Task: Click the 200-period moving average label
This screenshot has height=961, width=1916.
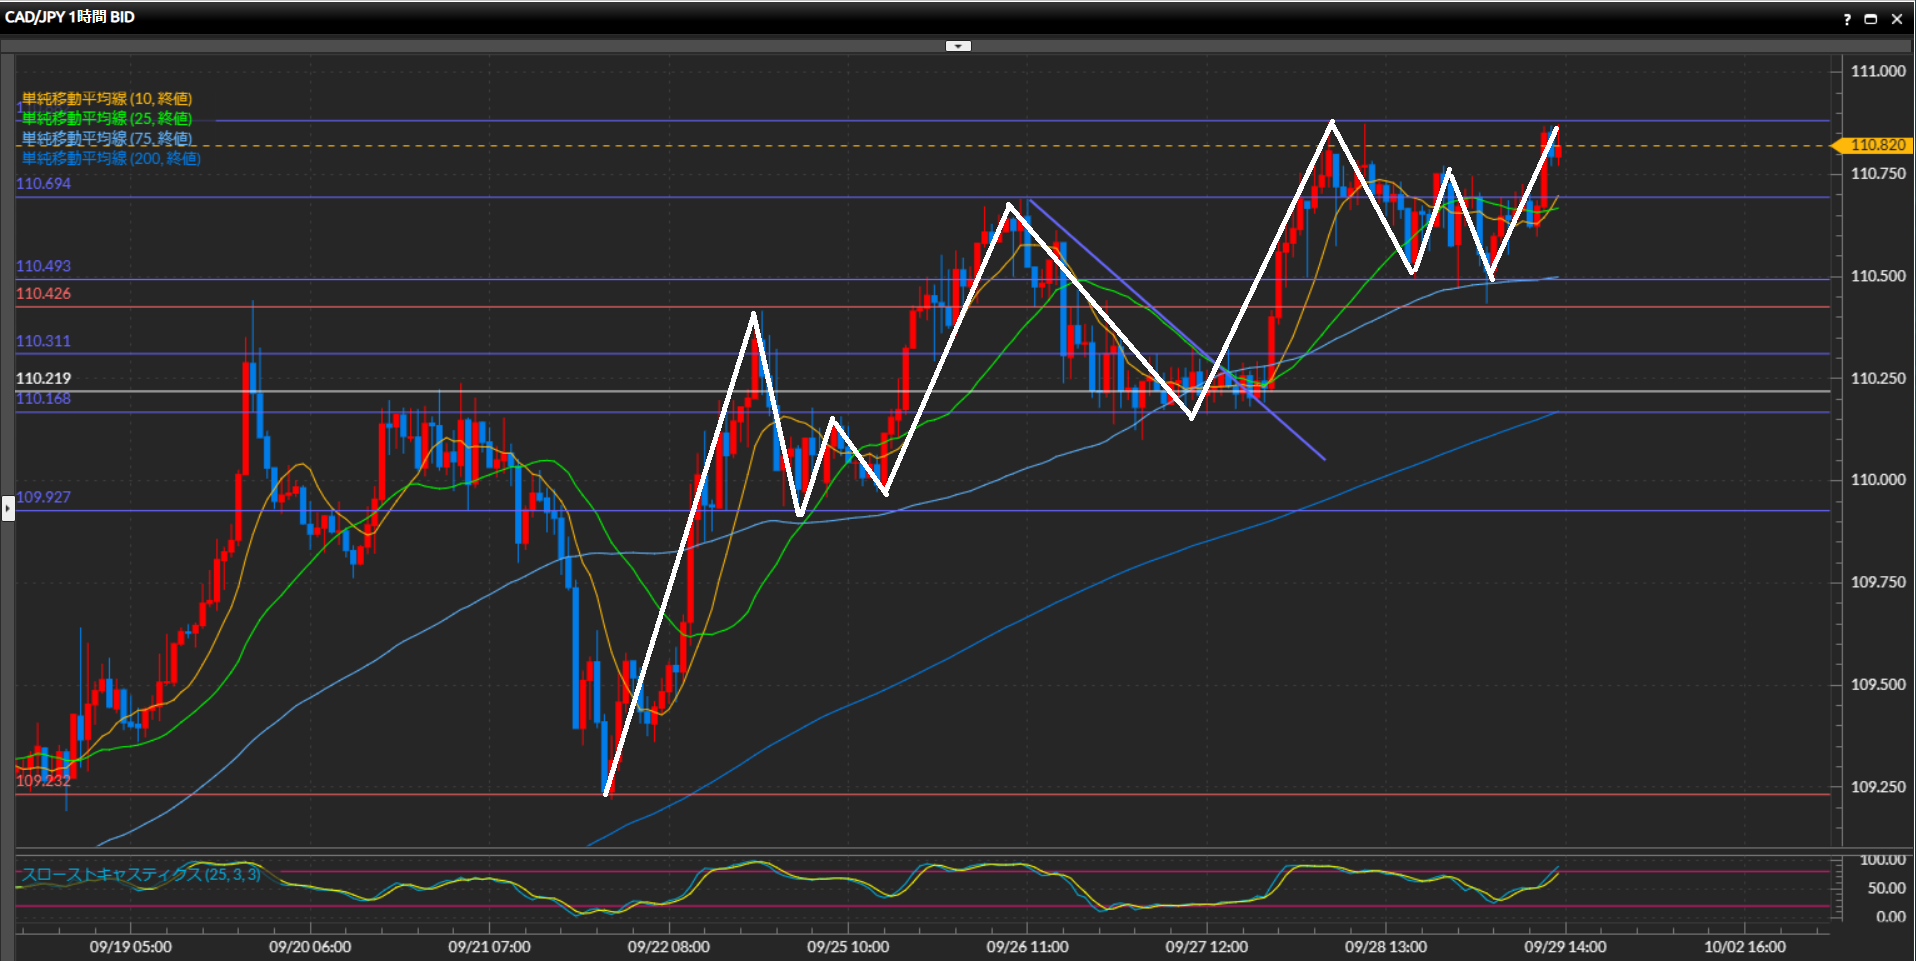Action: click(111, 158)
